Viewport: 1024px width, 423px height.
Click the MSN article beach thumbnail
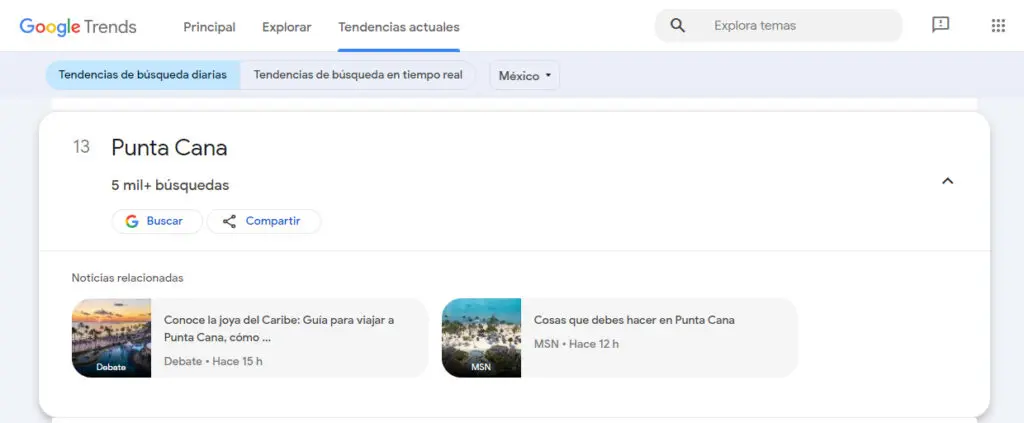[481, 338]
